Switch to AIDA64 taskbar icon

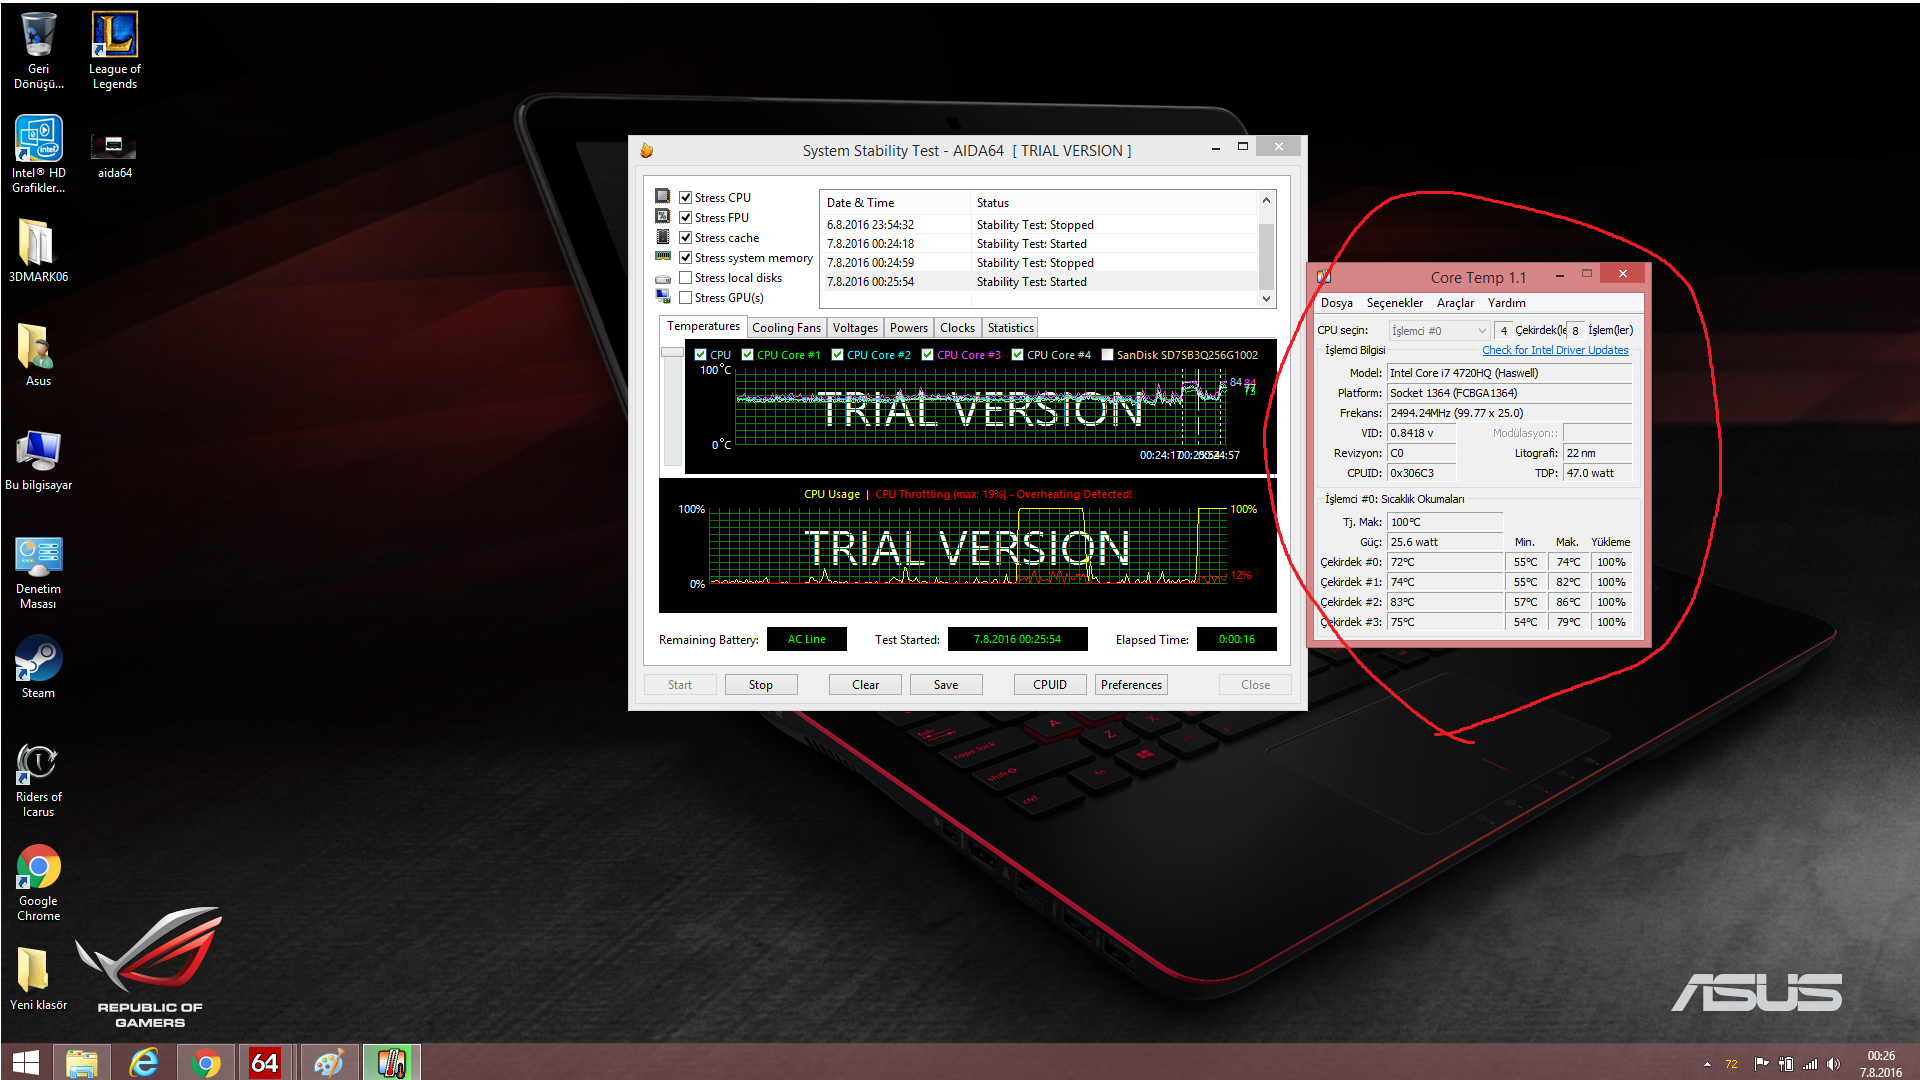coord(265,1062)
